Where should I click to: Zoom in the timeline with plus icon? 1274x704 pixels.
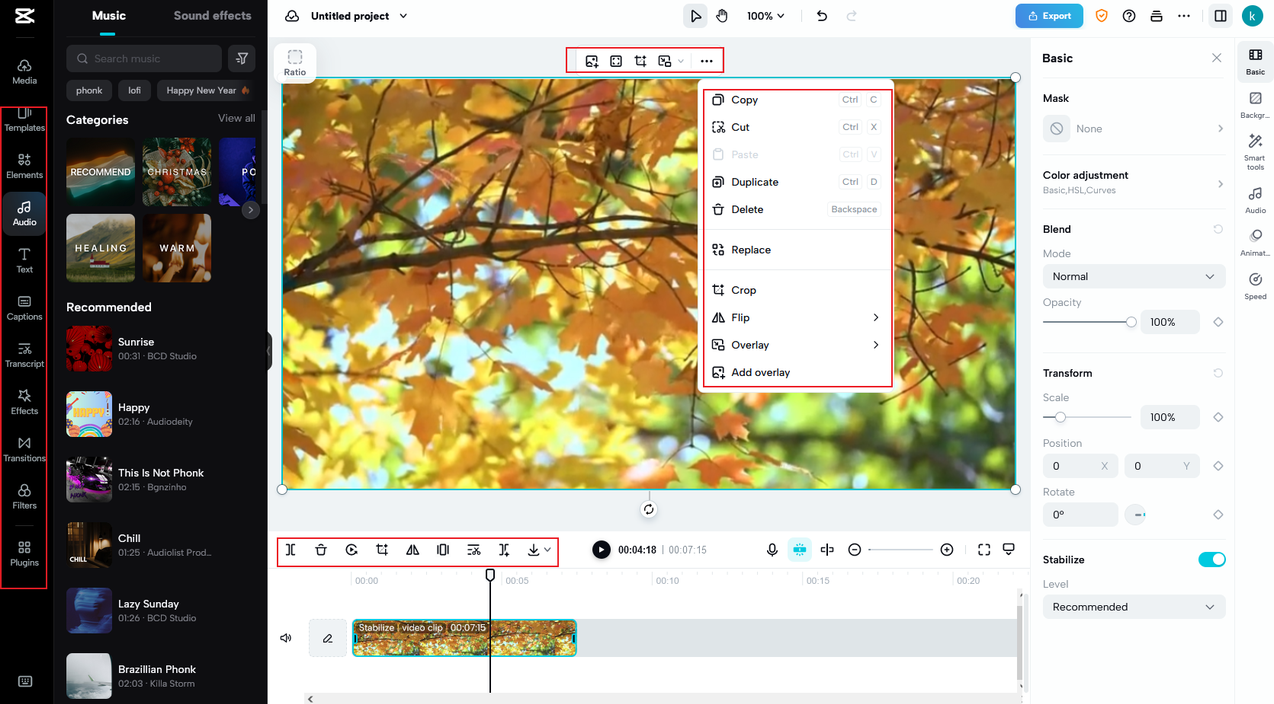[947, 550]
